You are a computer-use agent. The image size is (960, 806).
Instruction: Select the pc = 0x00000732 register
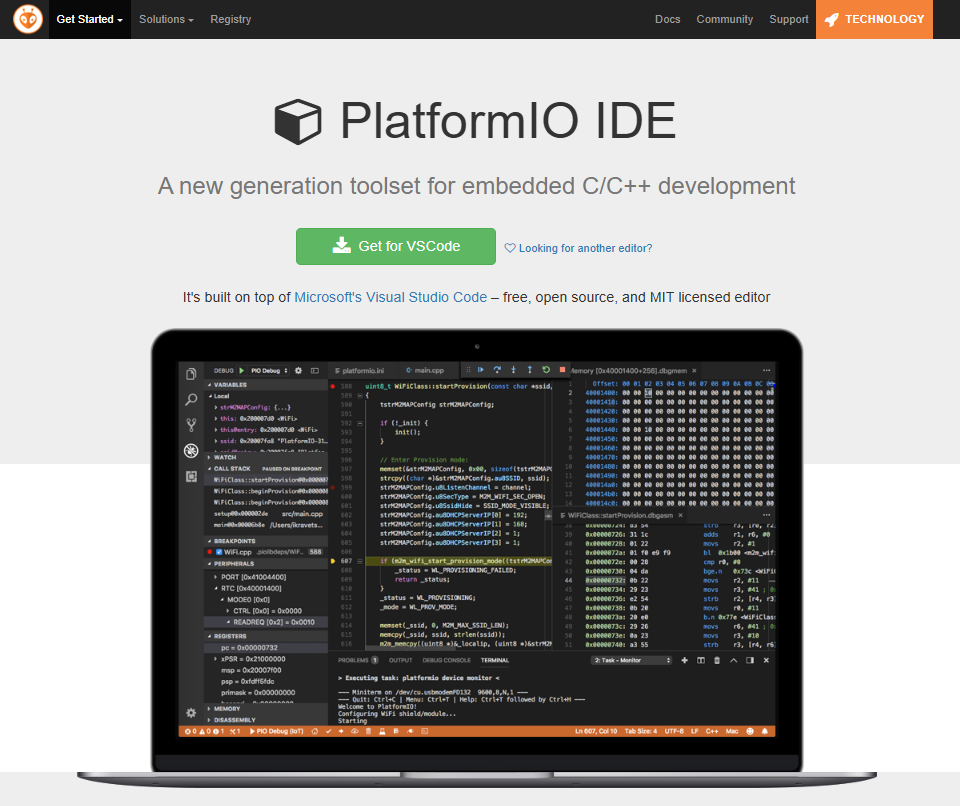[x=266, y=647]
